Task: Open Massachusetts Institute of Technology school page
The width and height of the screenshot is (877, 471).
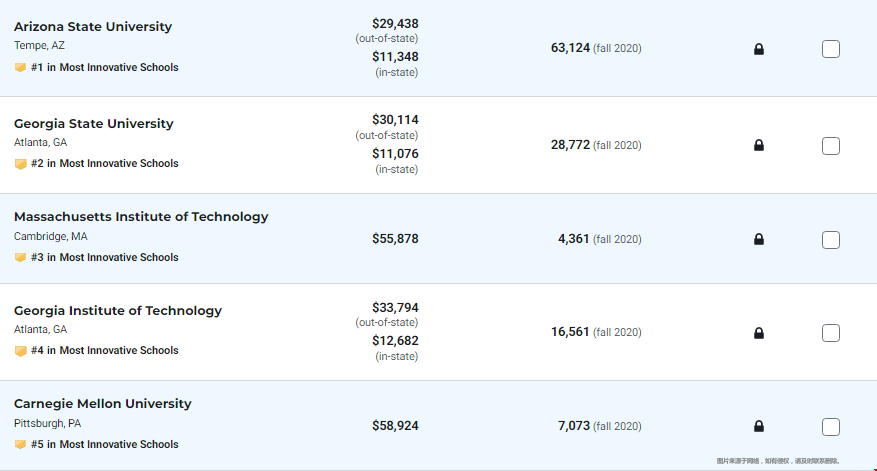Action: point(141,217)
